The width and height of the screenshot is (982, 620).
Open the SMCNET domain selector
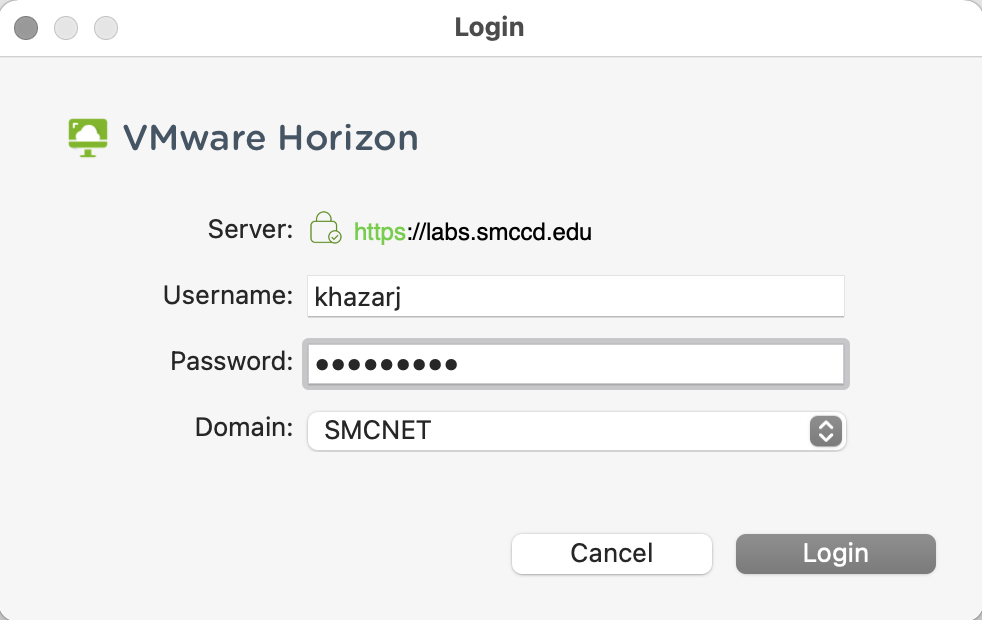pos(576,431)
